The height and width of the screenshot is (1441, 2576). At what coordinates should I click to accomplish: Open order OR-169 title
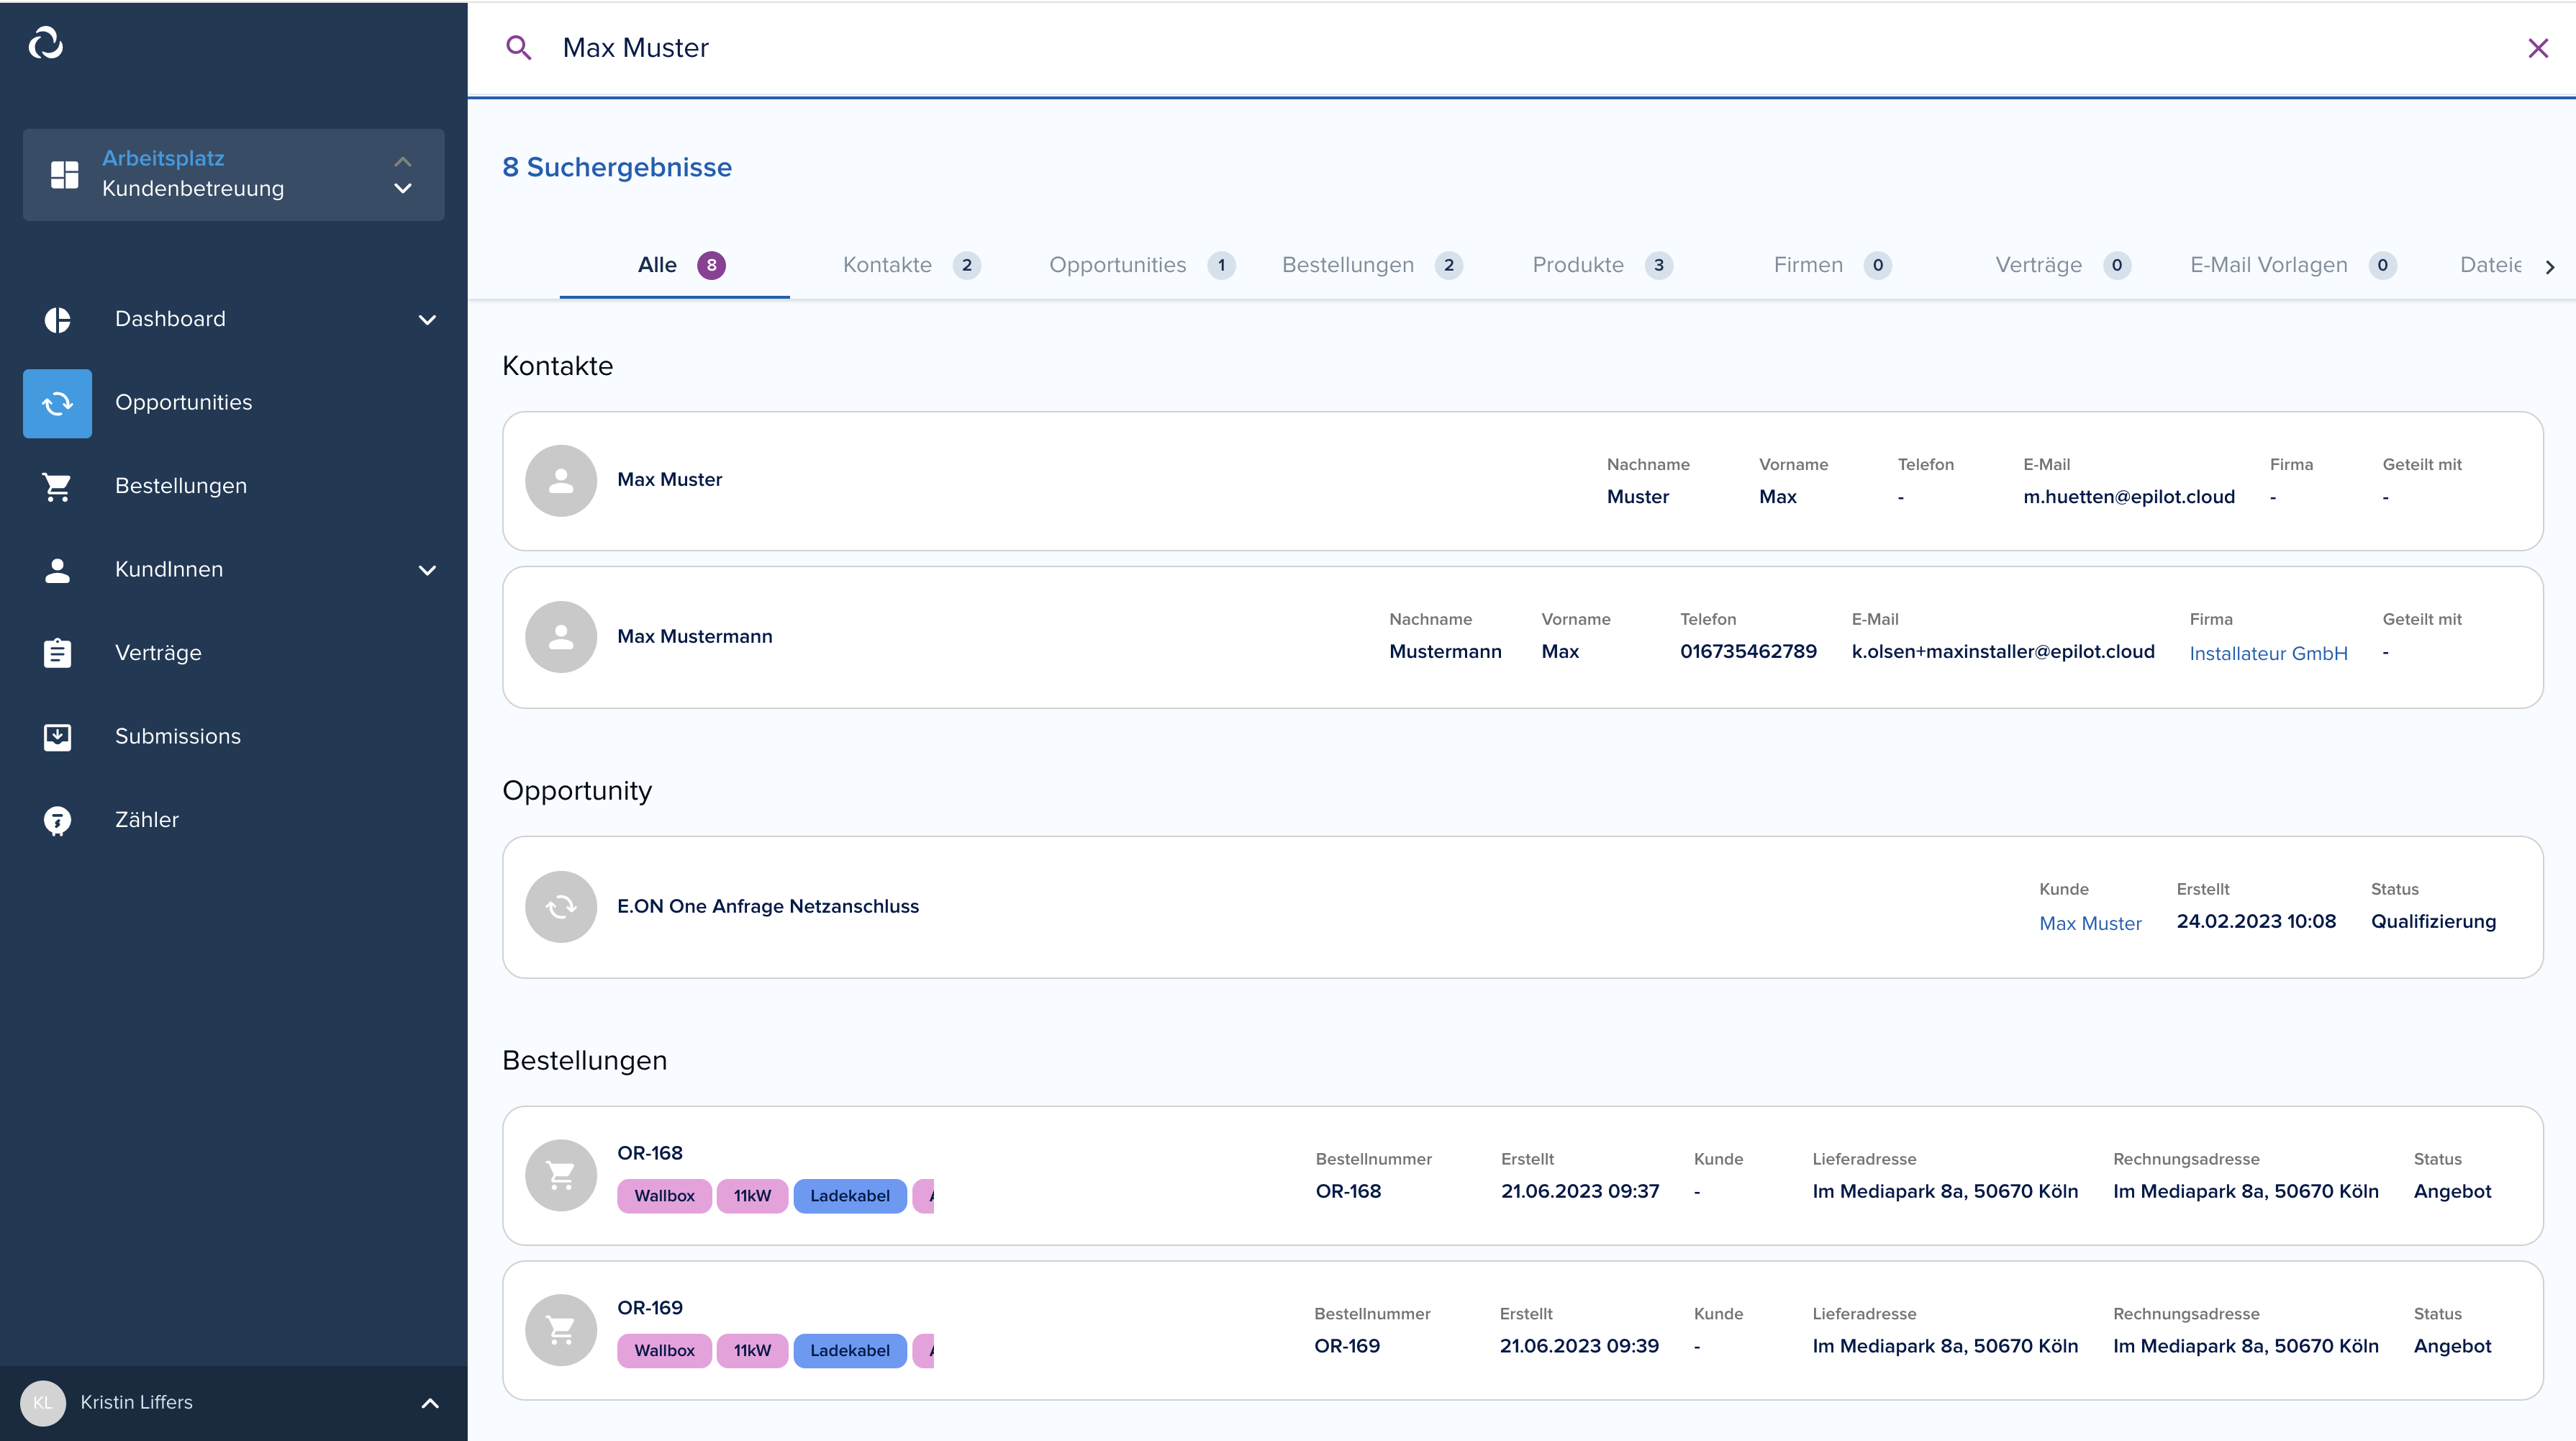pyautogui.click(x=649, y=1308)
